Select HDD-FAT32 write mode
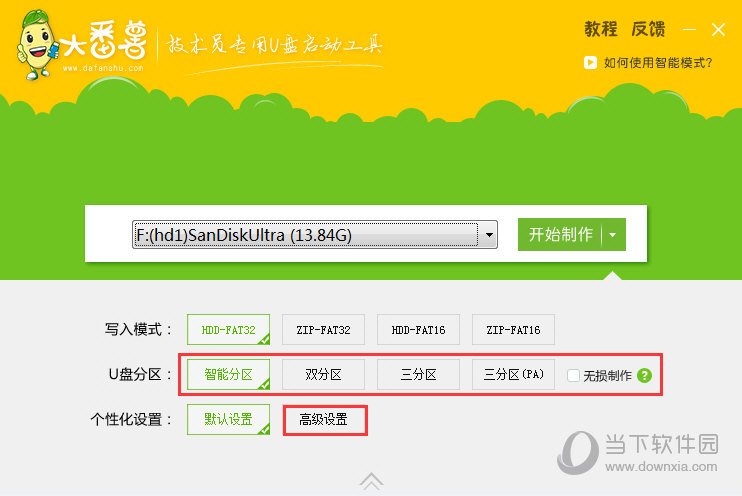 pyautogui.click(x=229, y=329)
